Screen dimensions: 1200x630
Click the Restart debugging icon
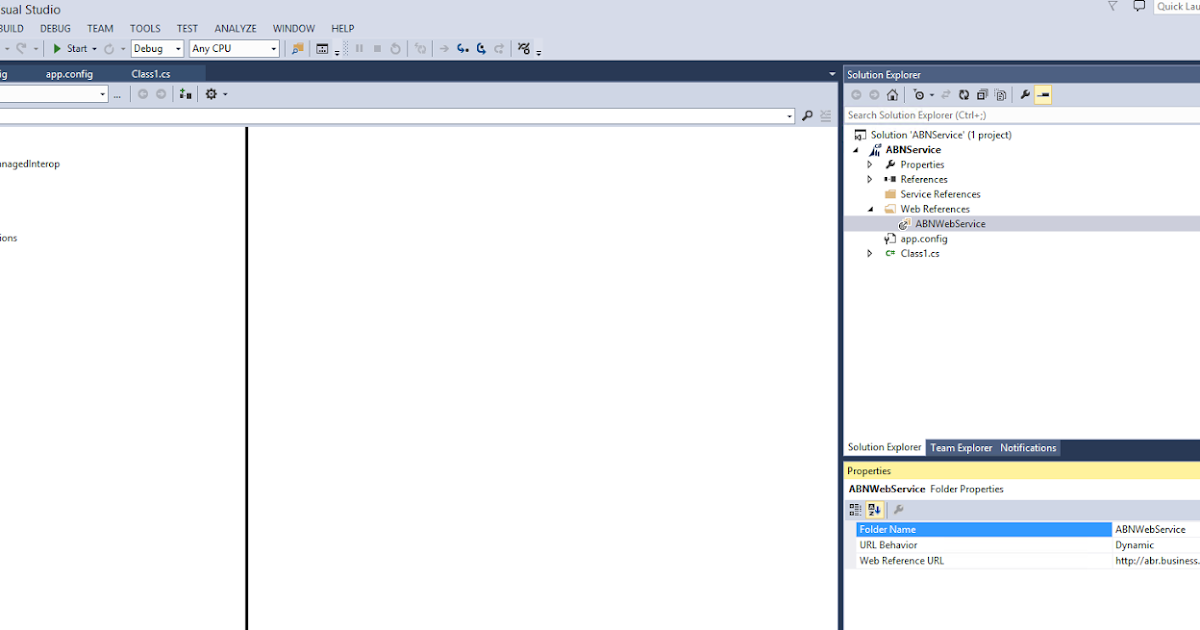[395, 48]
